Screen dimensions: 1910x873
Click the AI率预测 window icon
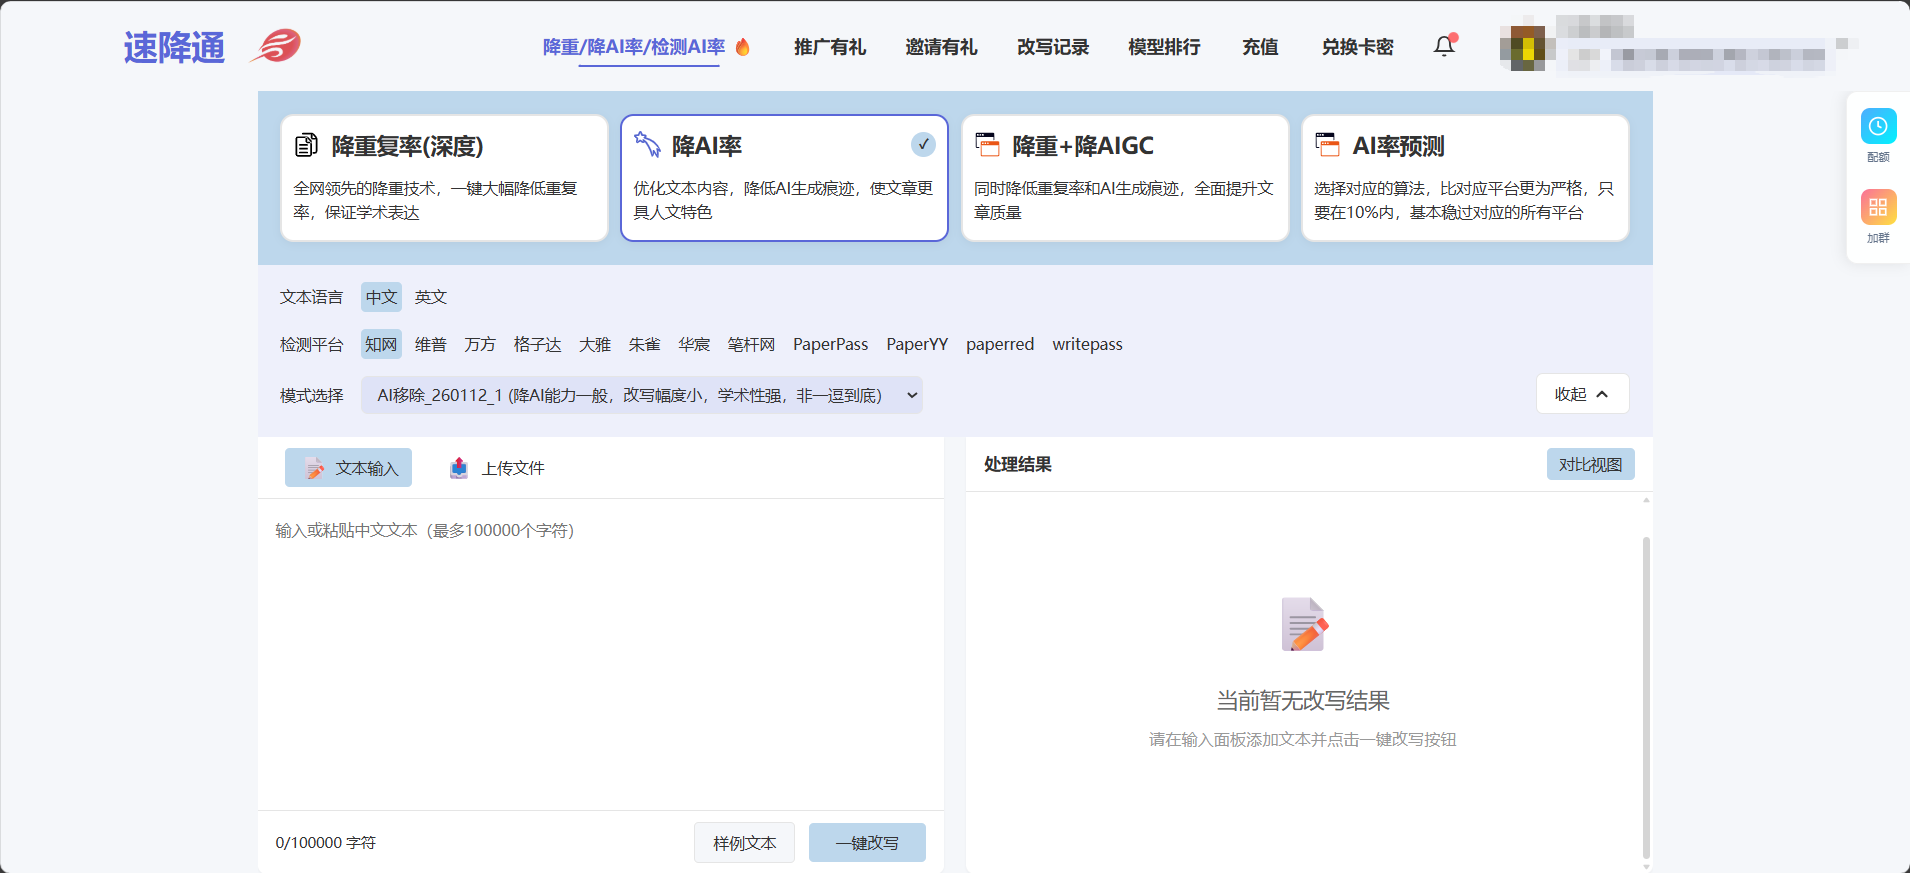(x=1327, y=145)
